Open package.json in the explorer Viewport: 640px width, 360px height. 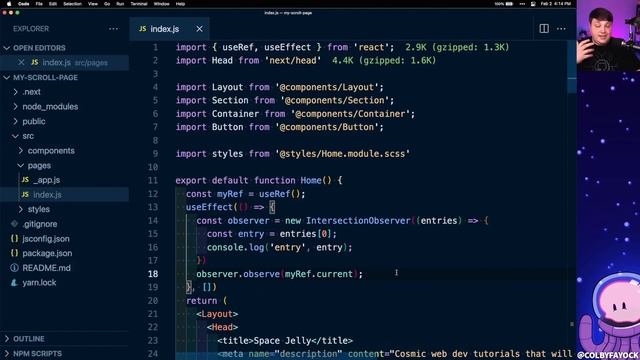click(47, 253)
